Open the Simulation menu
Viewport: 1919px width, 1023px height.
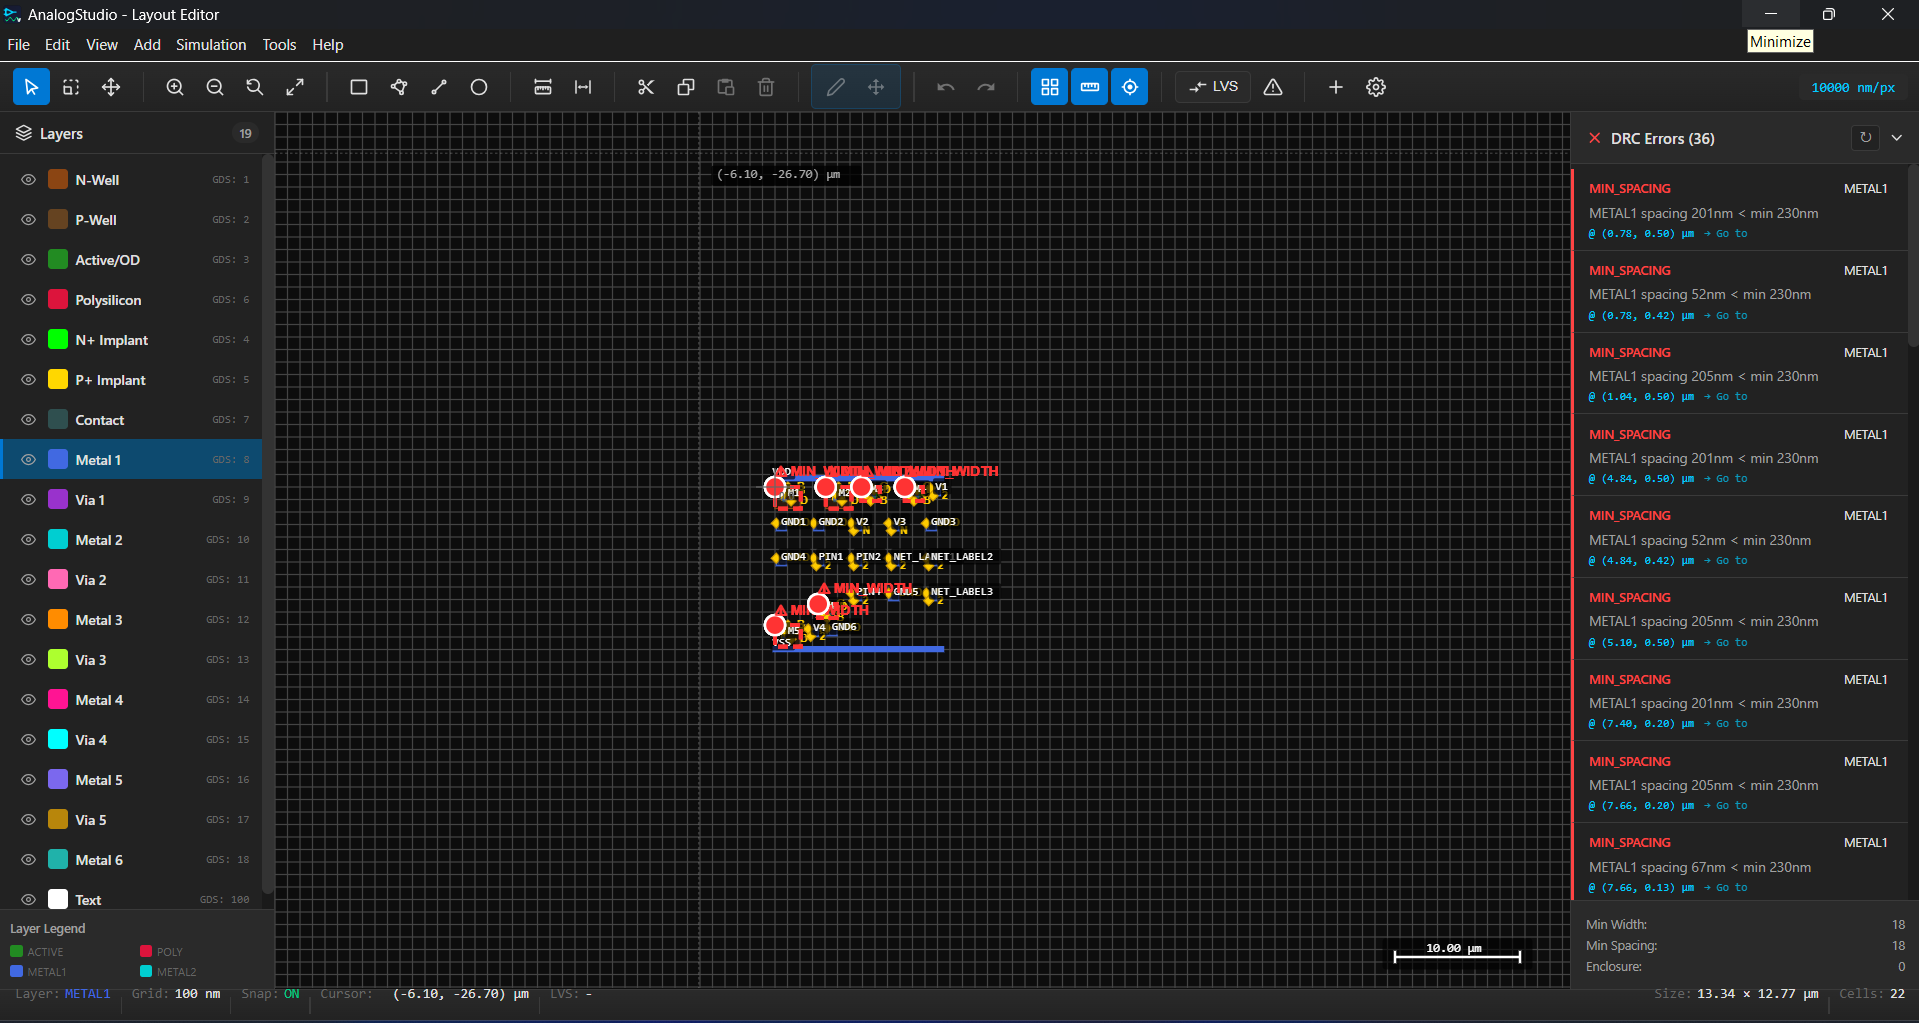coord(211,45)
